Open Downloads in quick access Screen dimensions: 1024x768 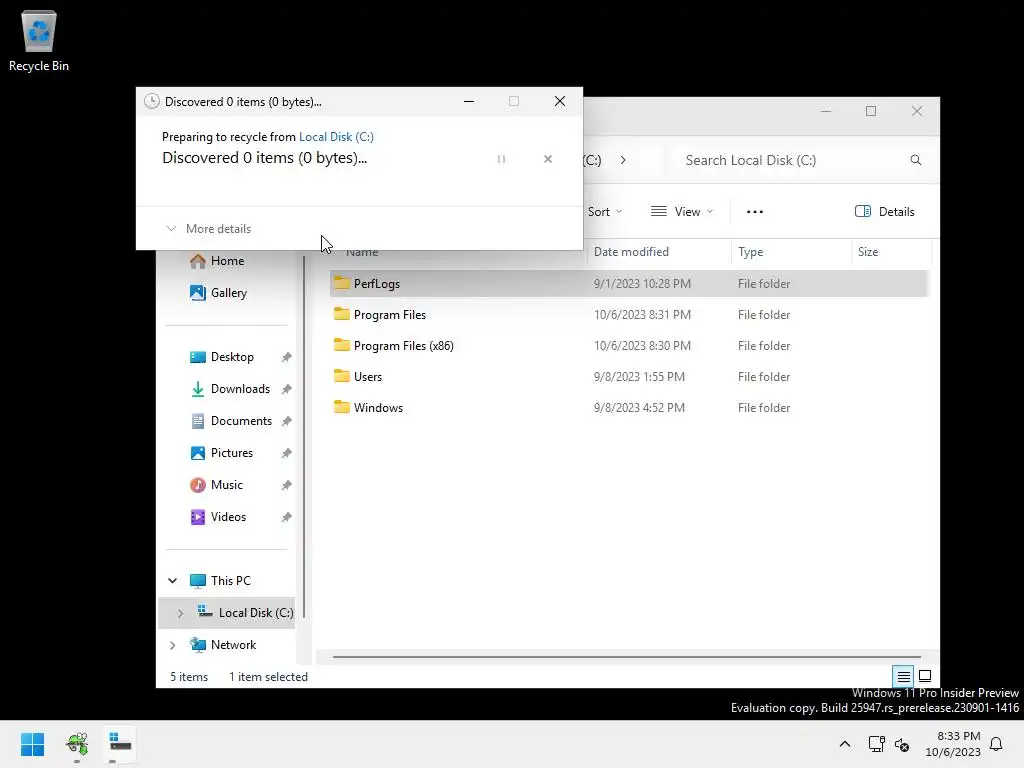coord(240,389)
